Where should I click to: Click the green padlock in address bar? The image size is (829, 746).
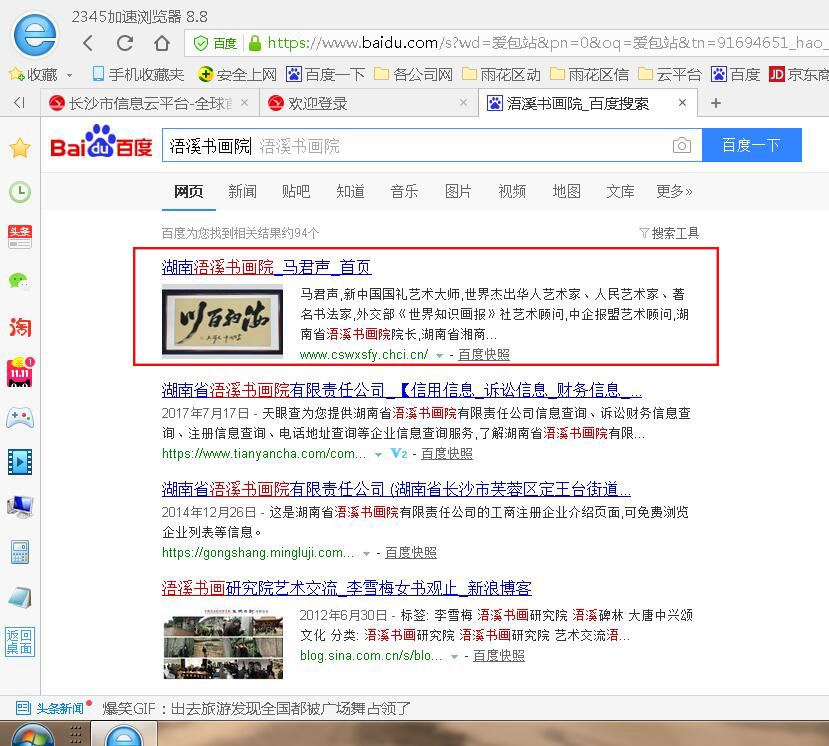point(255,43)
